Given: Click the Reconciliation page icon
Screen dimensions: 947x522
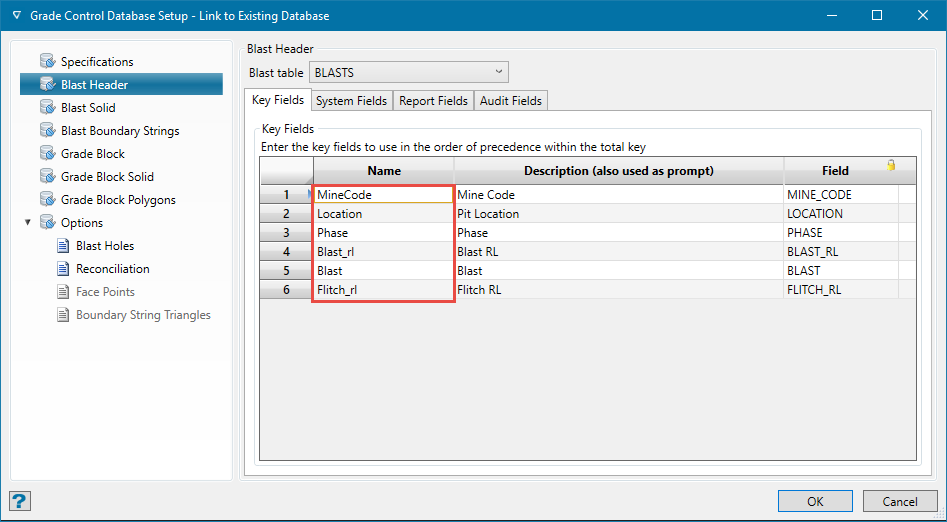Looking at the screenshot, I should pyautogui.click(x=62, y=269).
